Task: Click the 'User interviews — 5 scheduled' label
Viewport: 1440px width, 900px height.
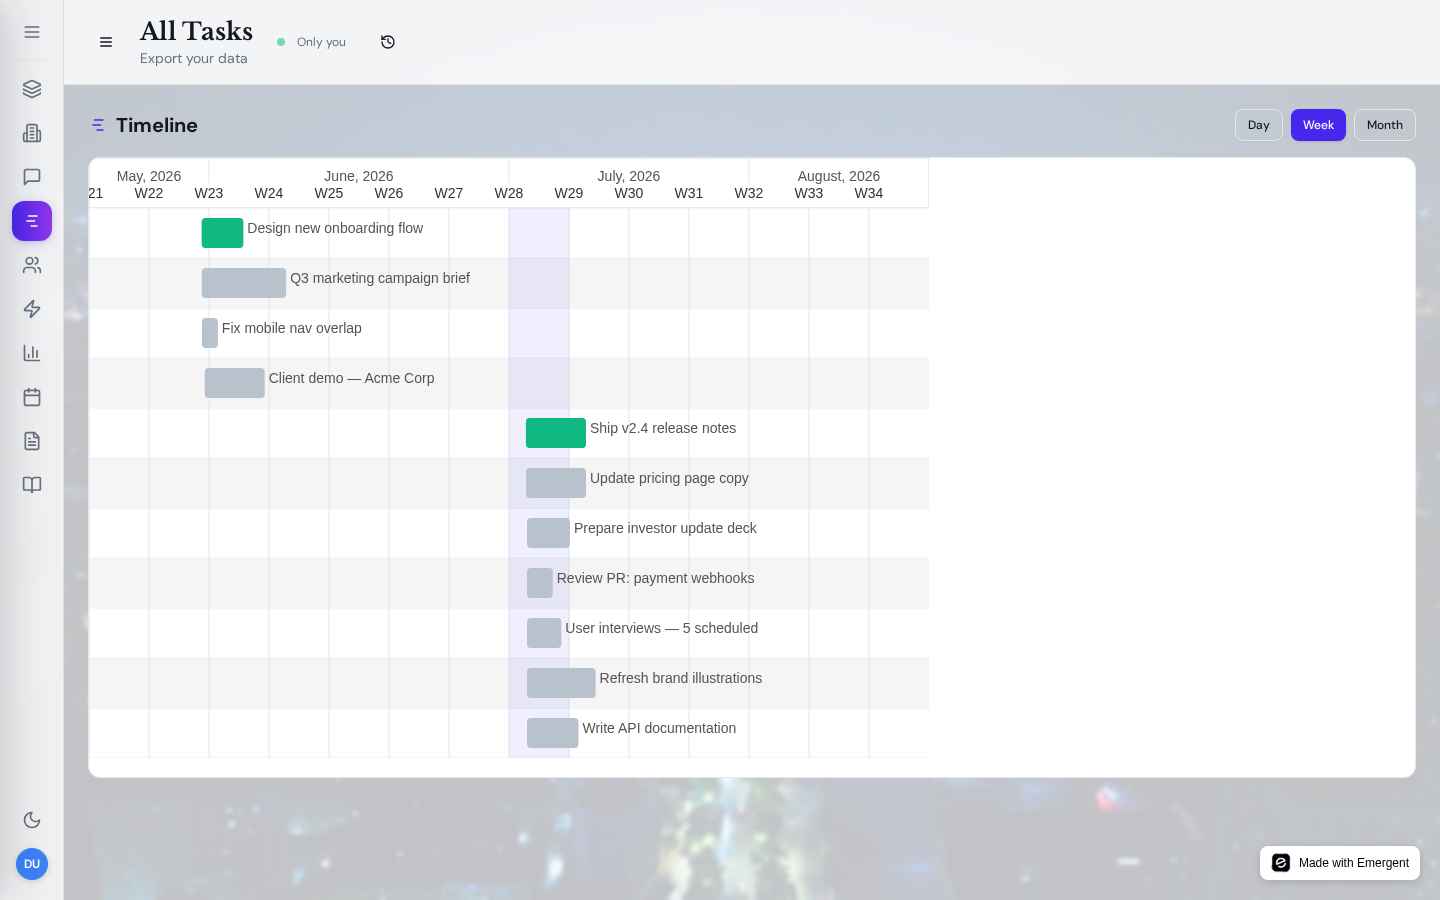Action: [662, 628]
